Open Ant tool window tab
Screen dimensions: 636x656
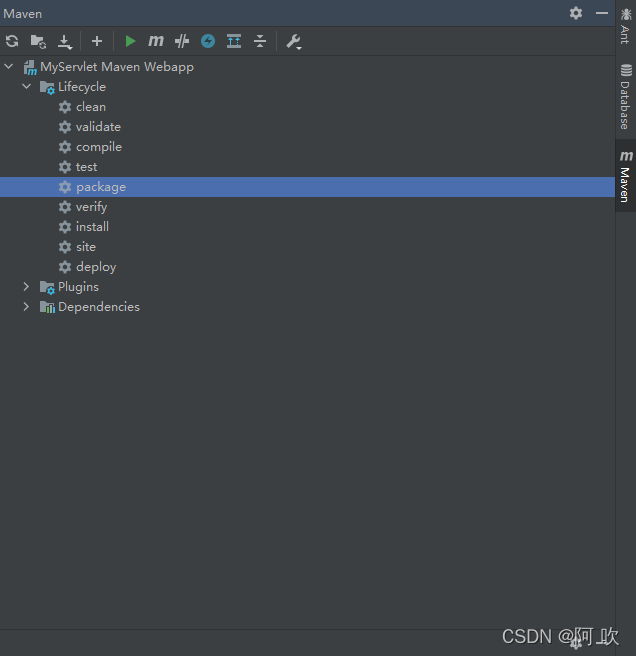coord(626,26)
